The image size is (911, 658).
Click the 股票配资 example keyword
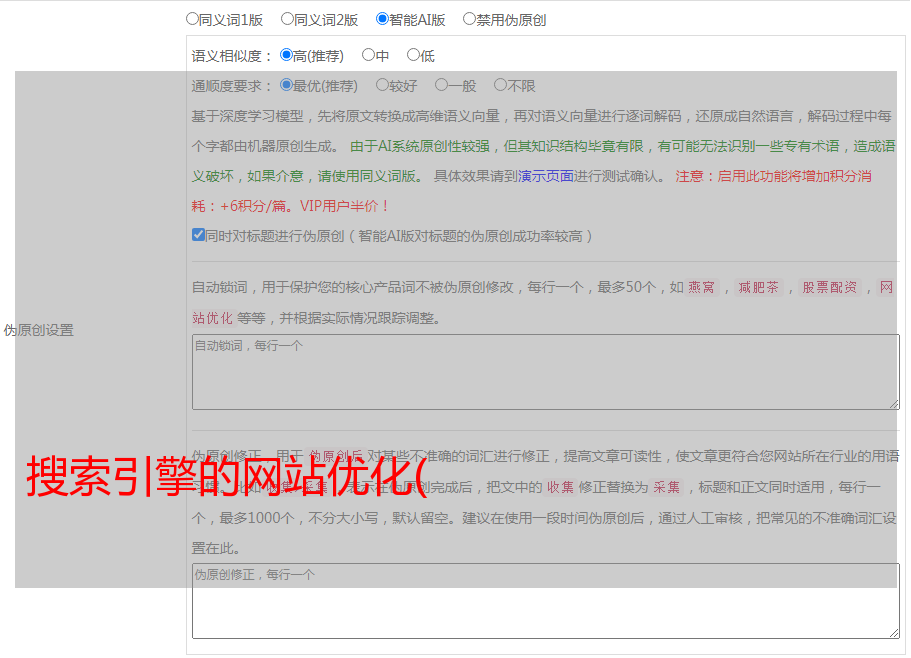[830, 287]
